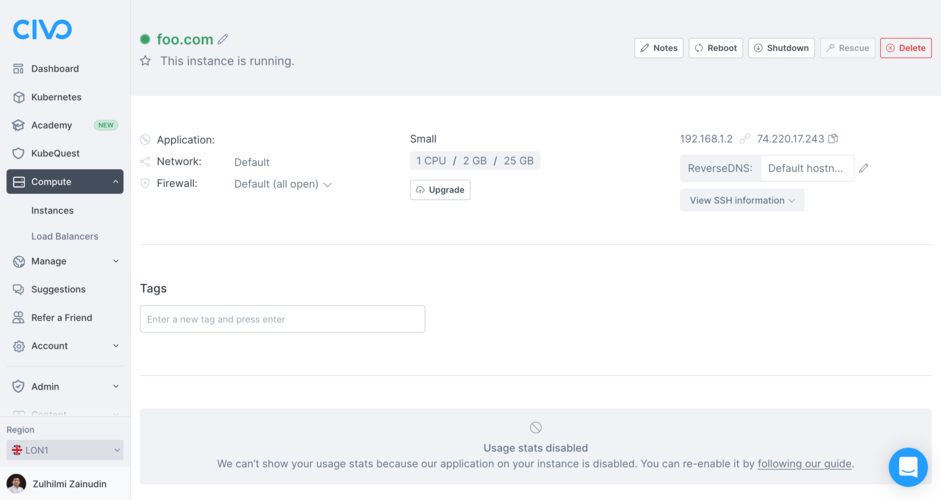
Task: Star this instance as favourite
Action: 145,61
